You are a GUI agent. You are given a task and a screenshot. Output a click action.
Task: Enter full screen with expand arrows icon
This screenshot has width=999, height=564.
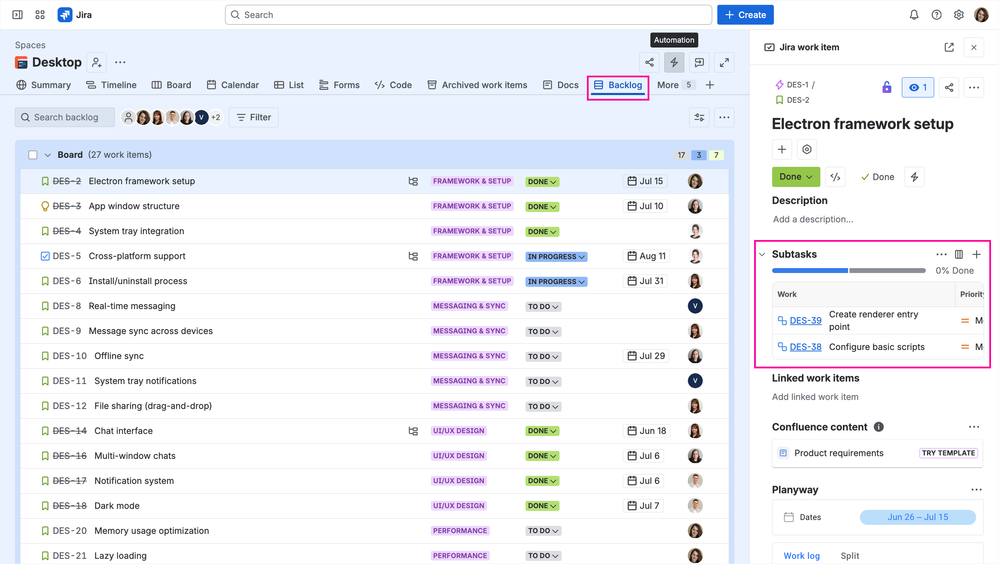click(724, 62)
